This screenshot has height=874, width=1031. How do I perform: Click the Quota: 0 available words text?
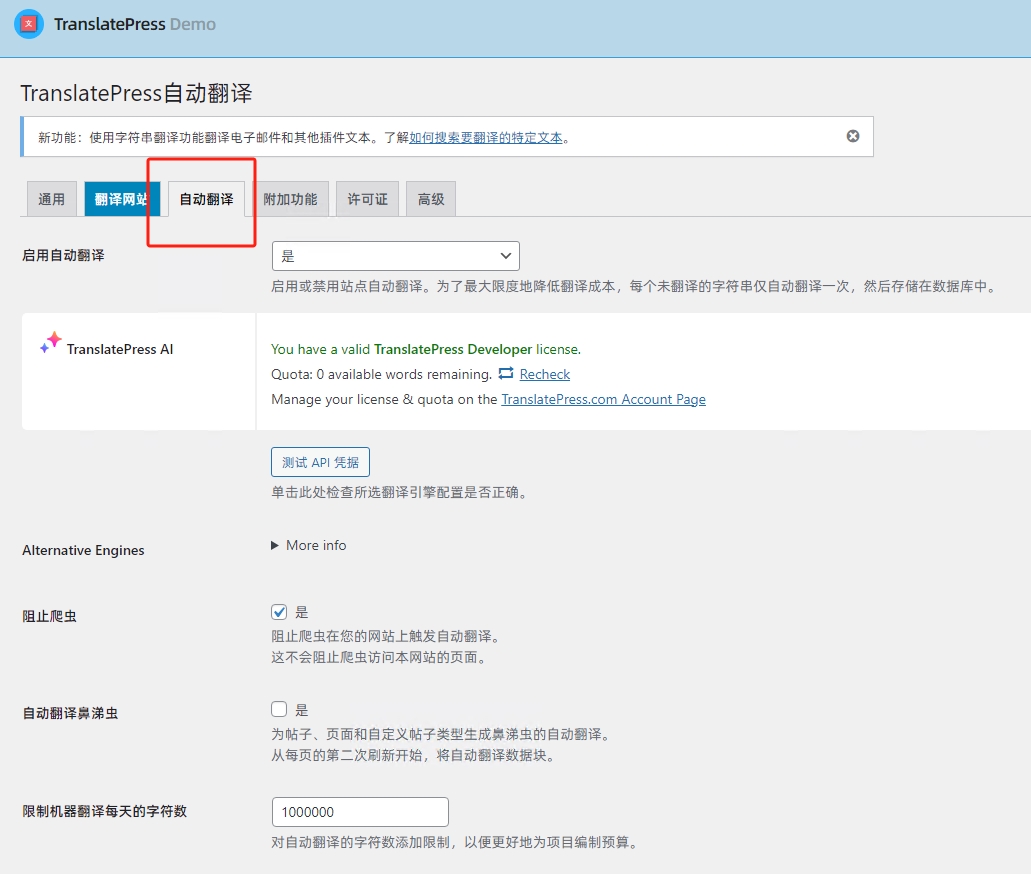coord(381,374)
